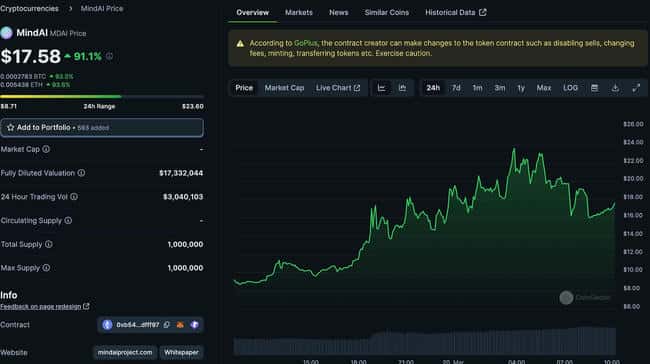This screenshot has height=364, width=650.
Task: Open Historical Data external page
Action: 456,12
